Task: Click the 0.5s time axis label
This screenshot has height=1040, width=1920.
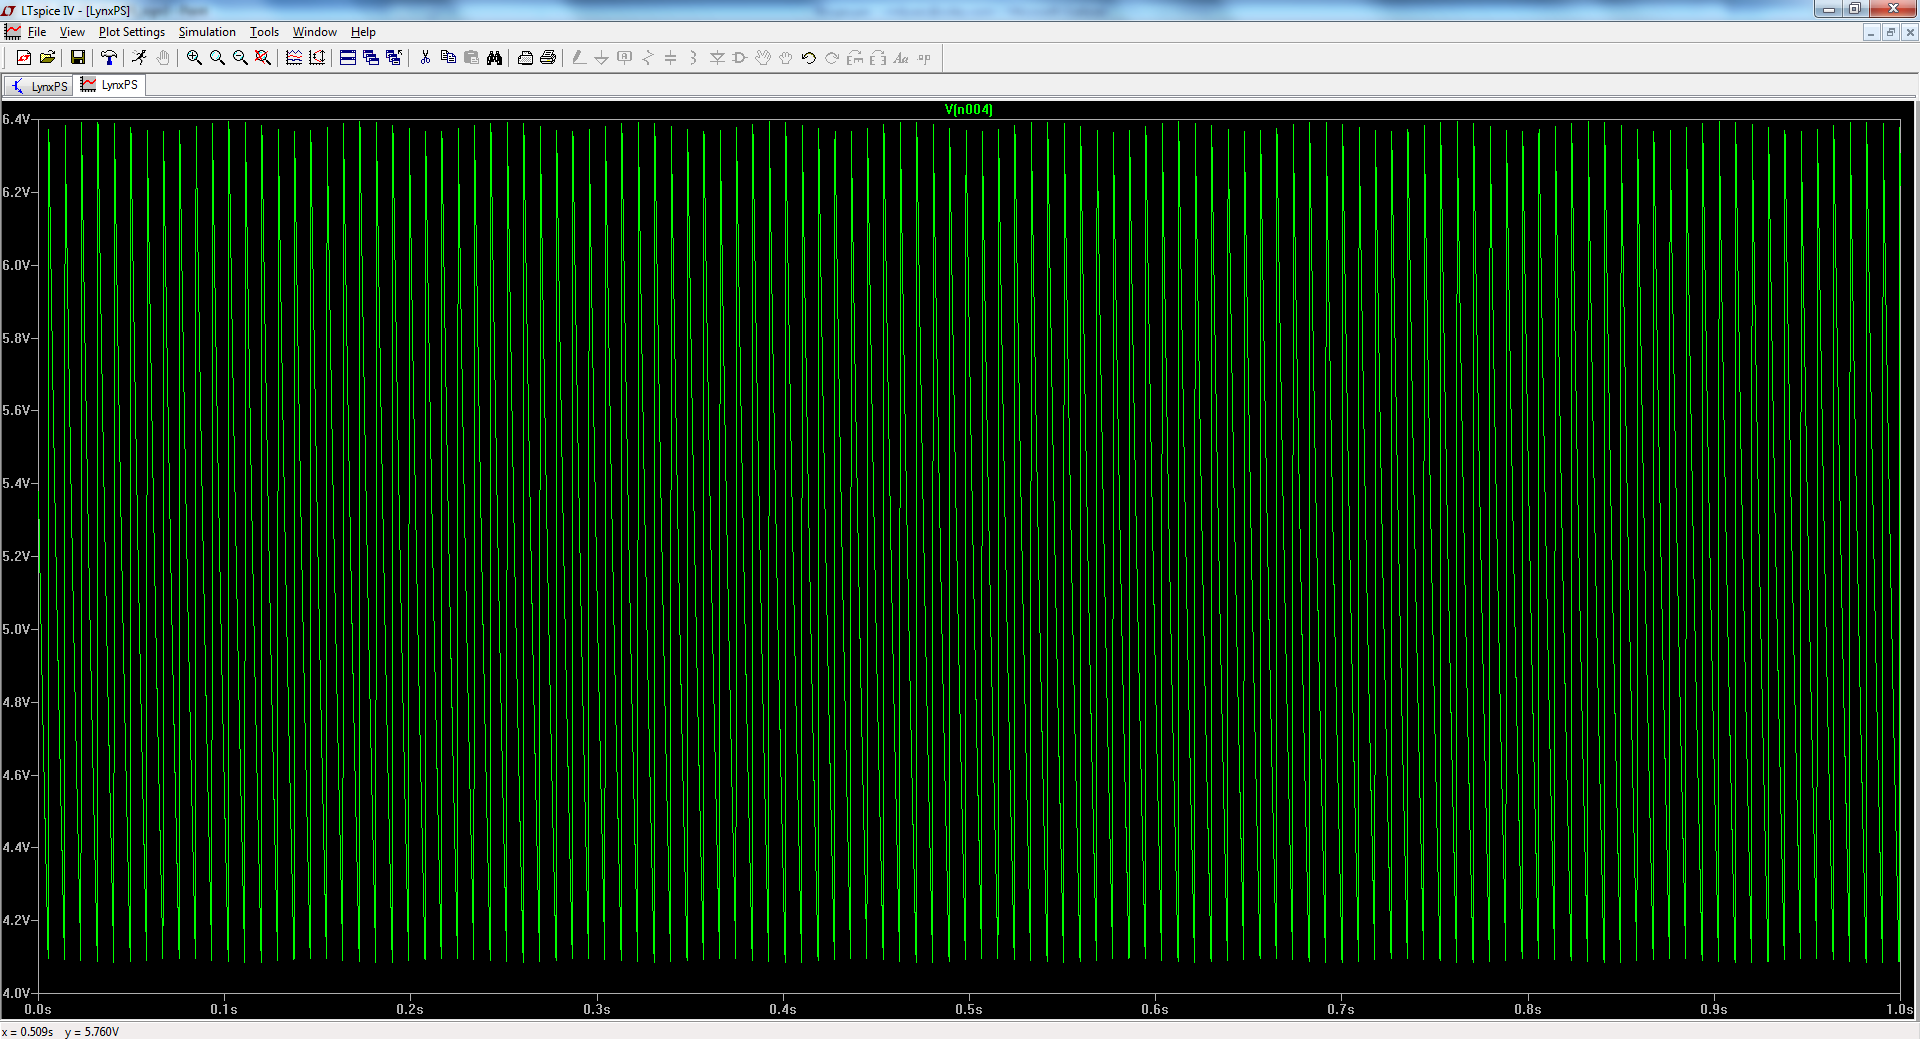Action: [x=968, y=1009]
